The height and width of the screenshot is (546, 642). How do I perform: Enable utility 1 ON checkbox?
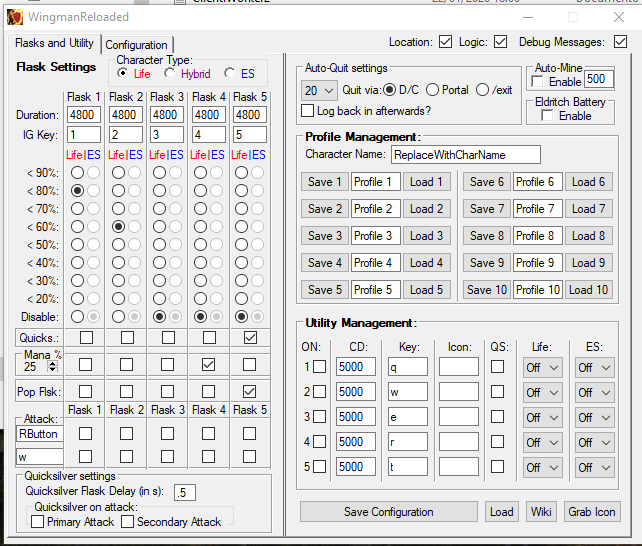(x=319, y=366)
